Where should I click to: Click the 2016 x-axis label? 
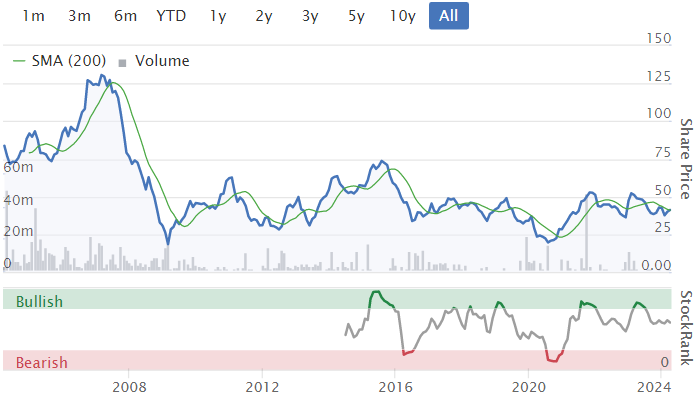(x=395, y=386)
